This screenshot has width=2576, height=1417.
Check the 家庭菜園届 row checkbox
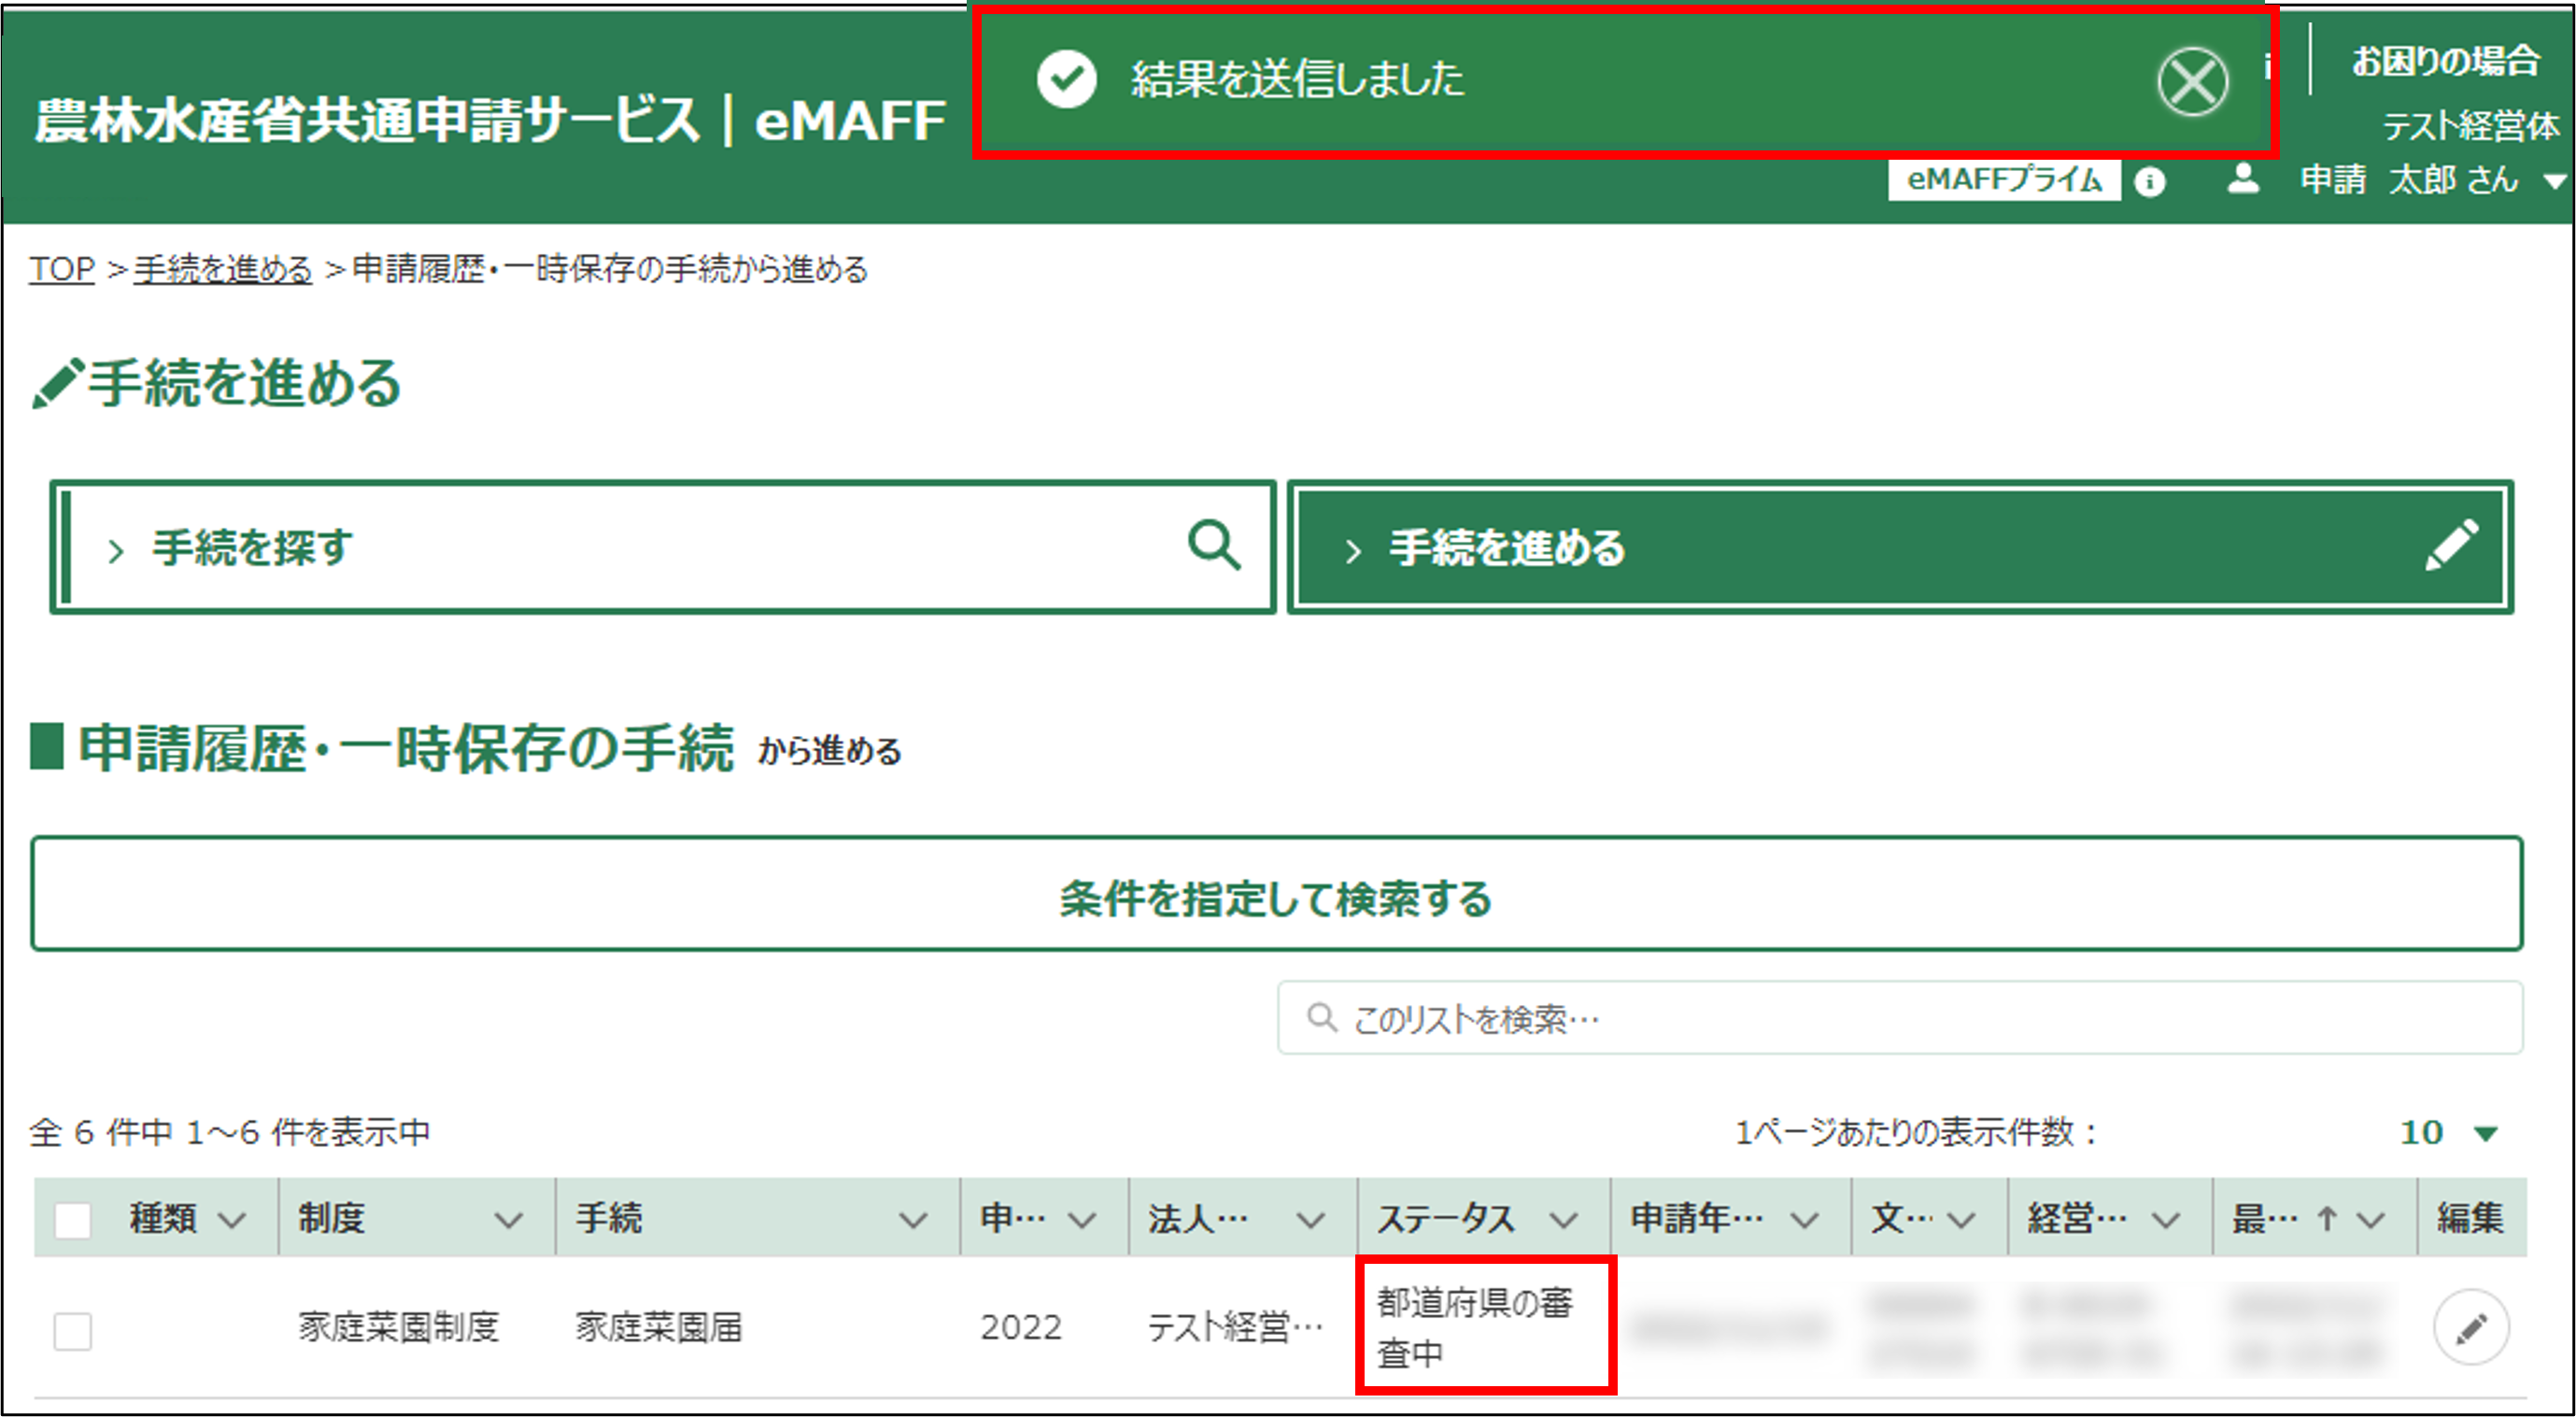point(73,1331)
